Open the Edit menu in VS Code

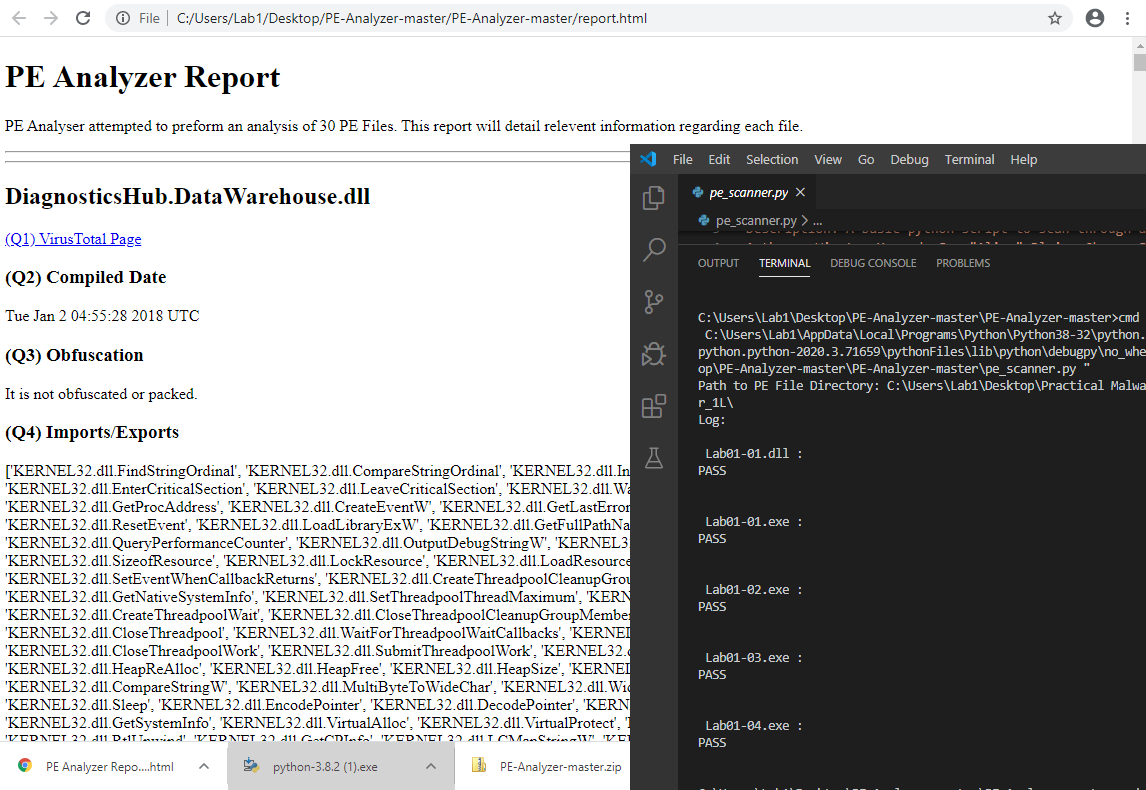coord(719,159)
